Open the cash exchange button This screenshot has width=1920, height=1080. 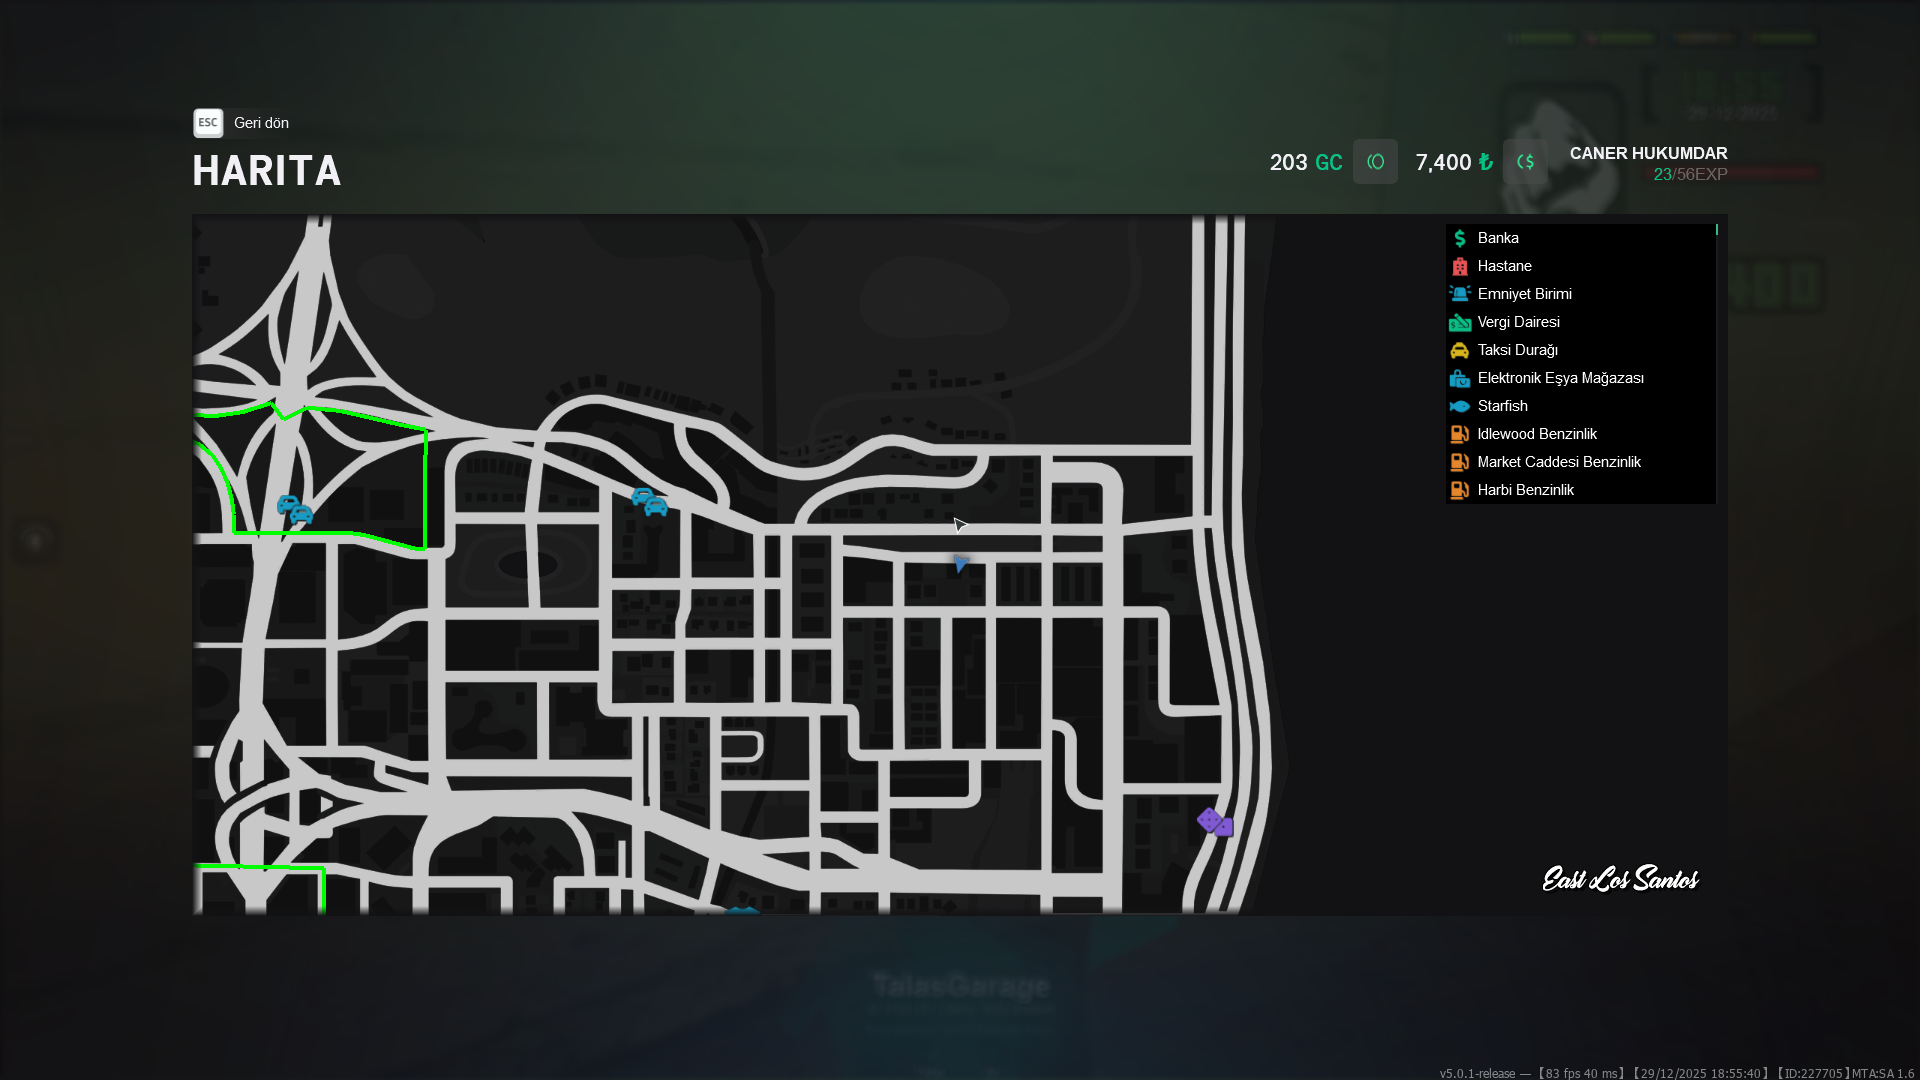point(1525,162)
